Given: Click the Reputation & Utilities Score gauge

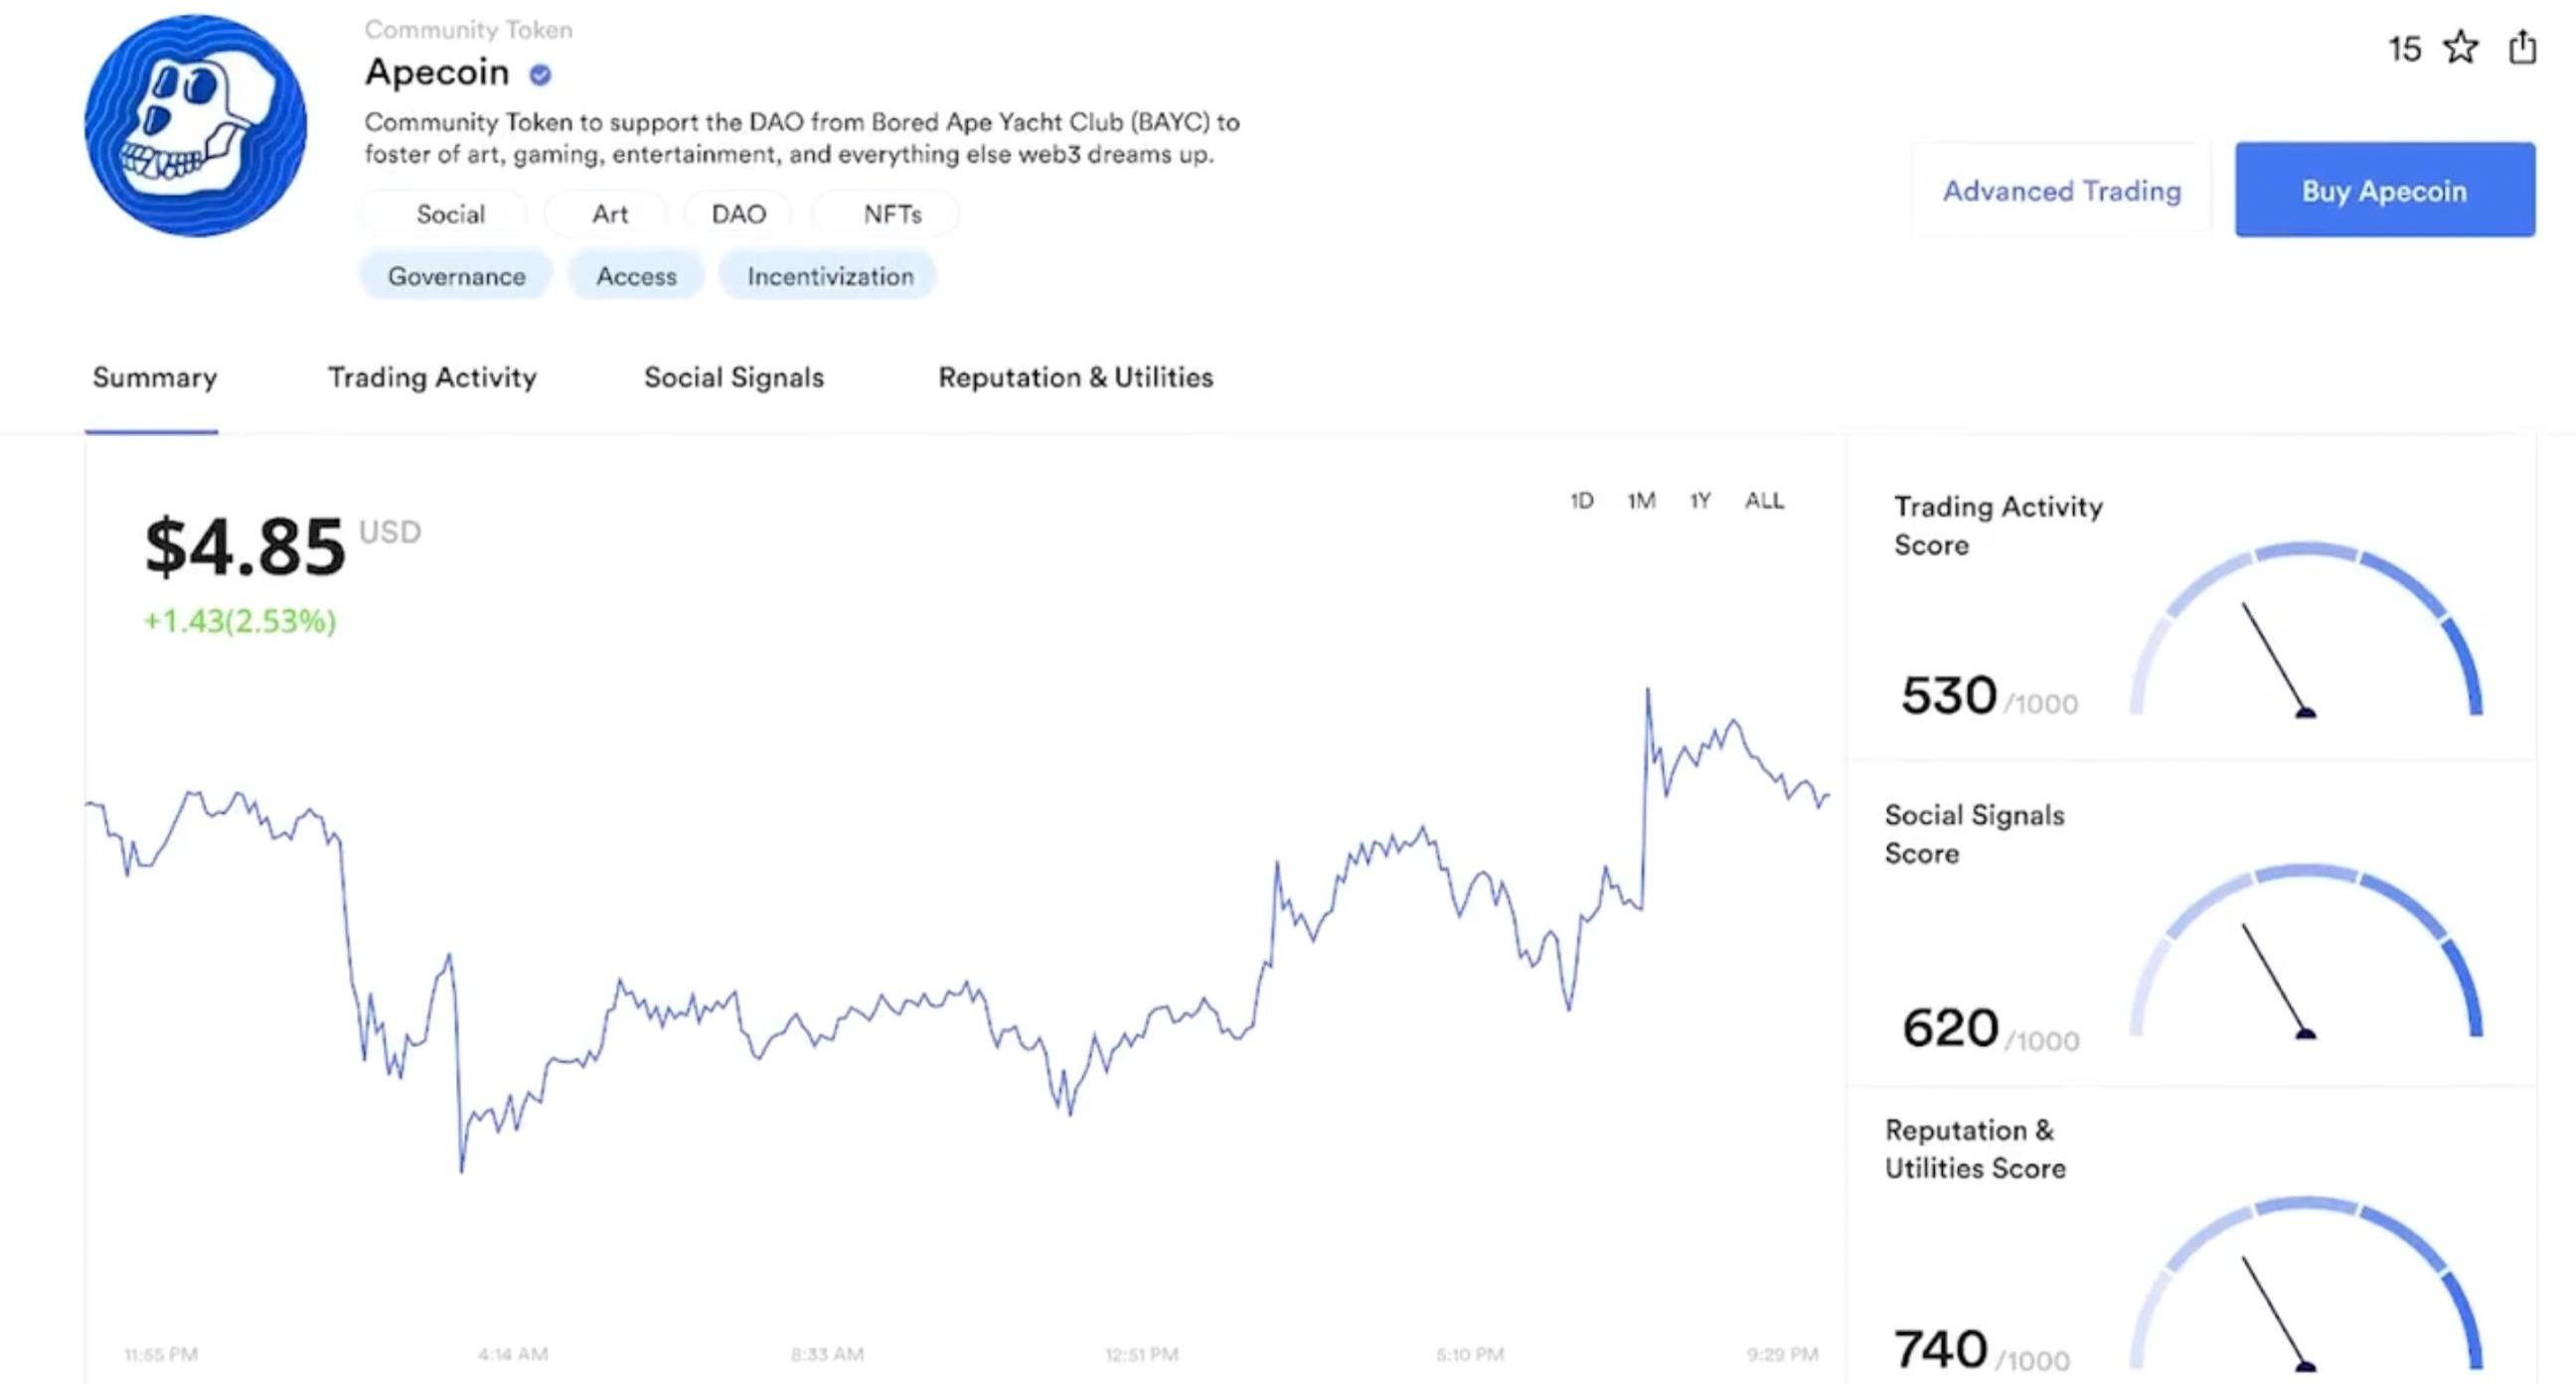Looking at the screenshot, I should click(2306, 1284).
